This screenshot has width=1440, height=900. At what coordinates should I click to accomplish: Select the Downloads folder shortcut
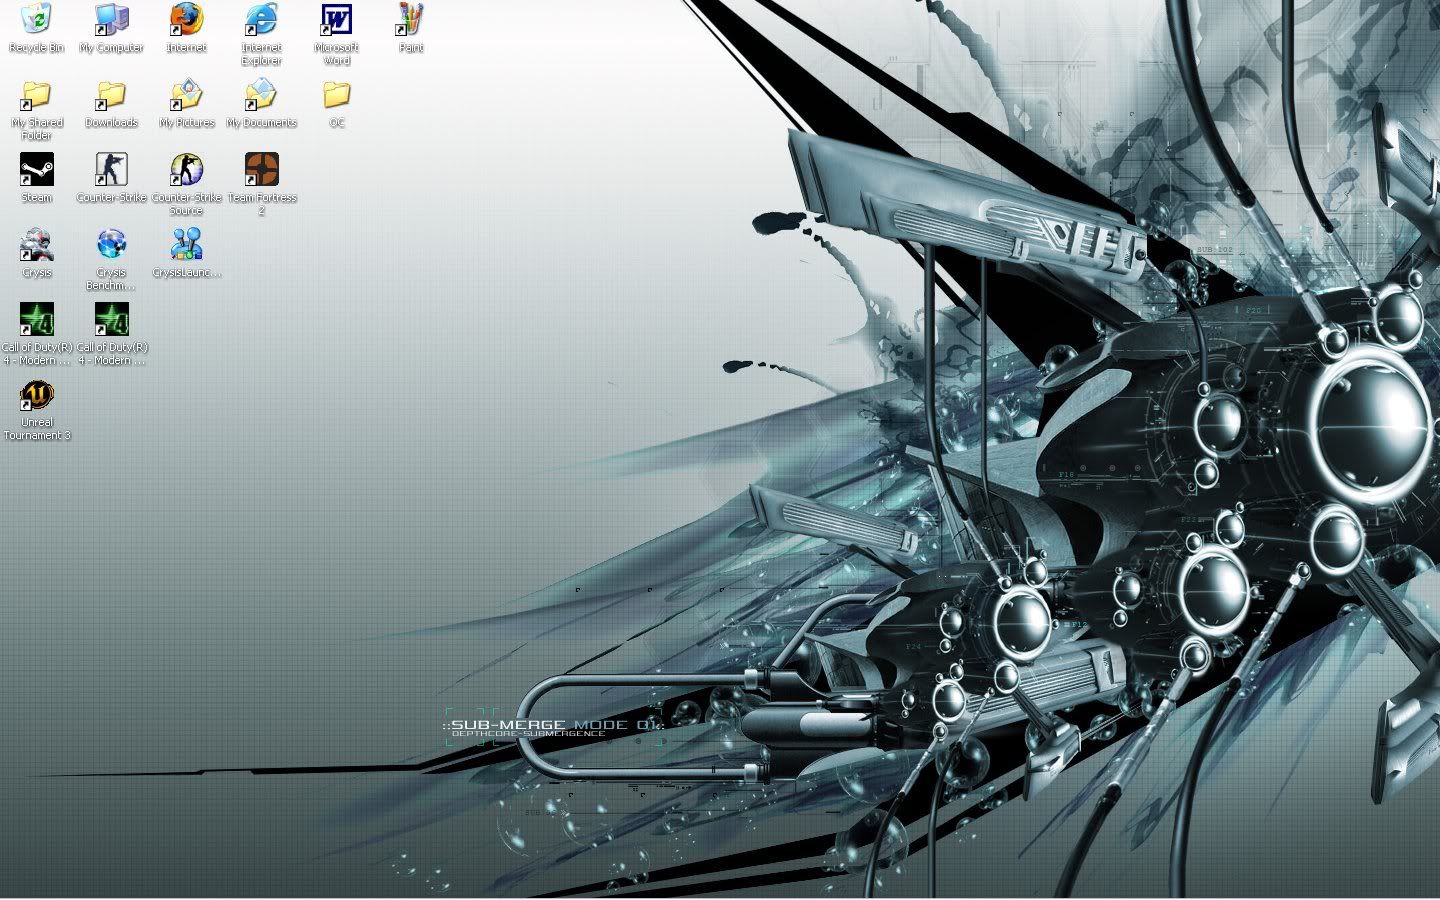[111, 96]
